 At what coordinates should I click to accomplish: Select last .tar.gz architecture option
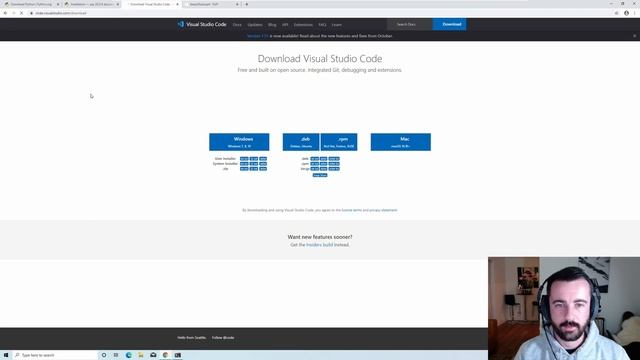click(x=334, y=169)
